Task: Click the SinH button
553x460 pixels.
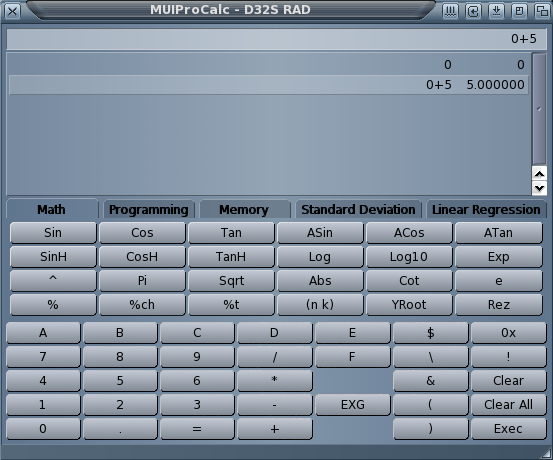Action: click(x=53, y=257)
